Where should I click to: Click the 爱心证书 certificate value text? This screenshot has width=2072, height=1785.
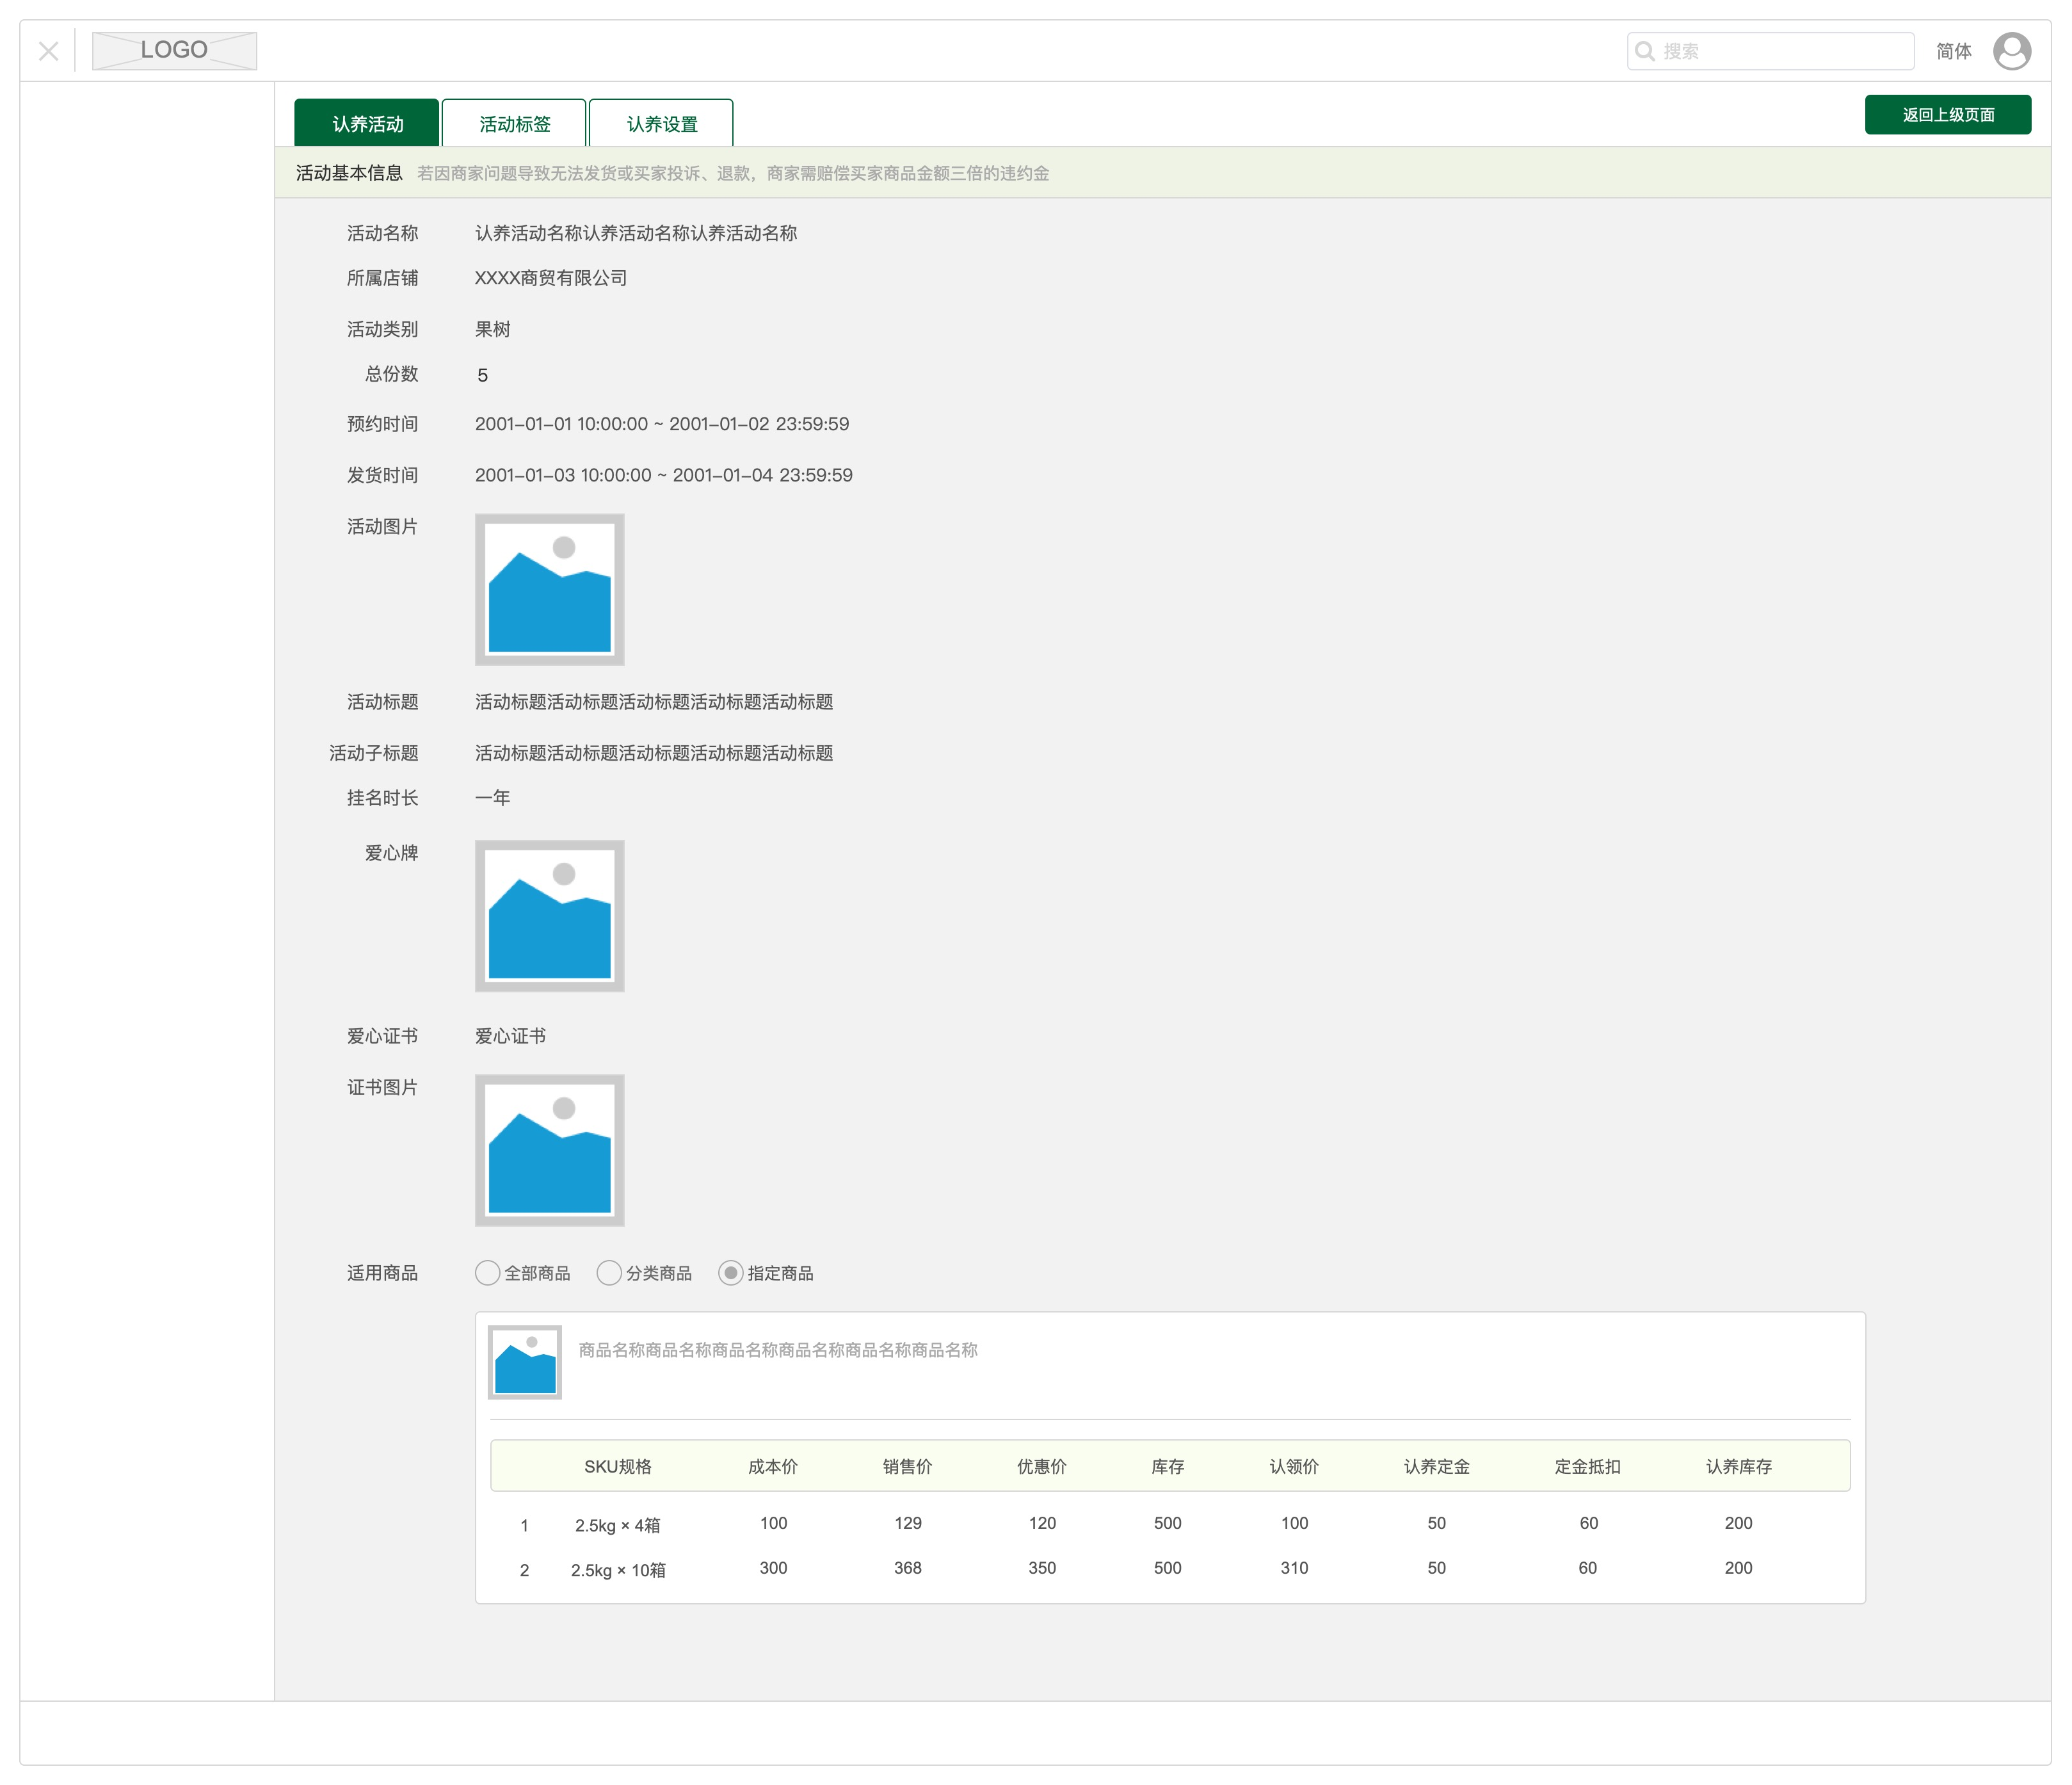pyautogui.click(x=510, y=1036)
